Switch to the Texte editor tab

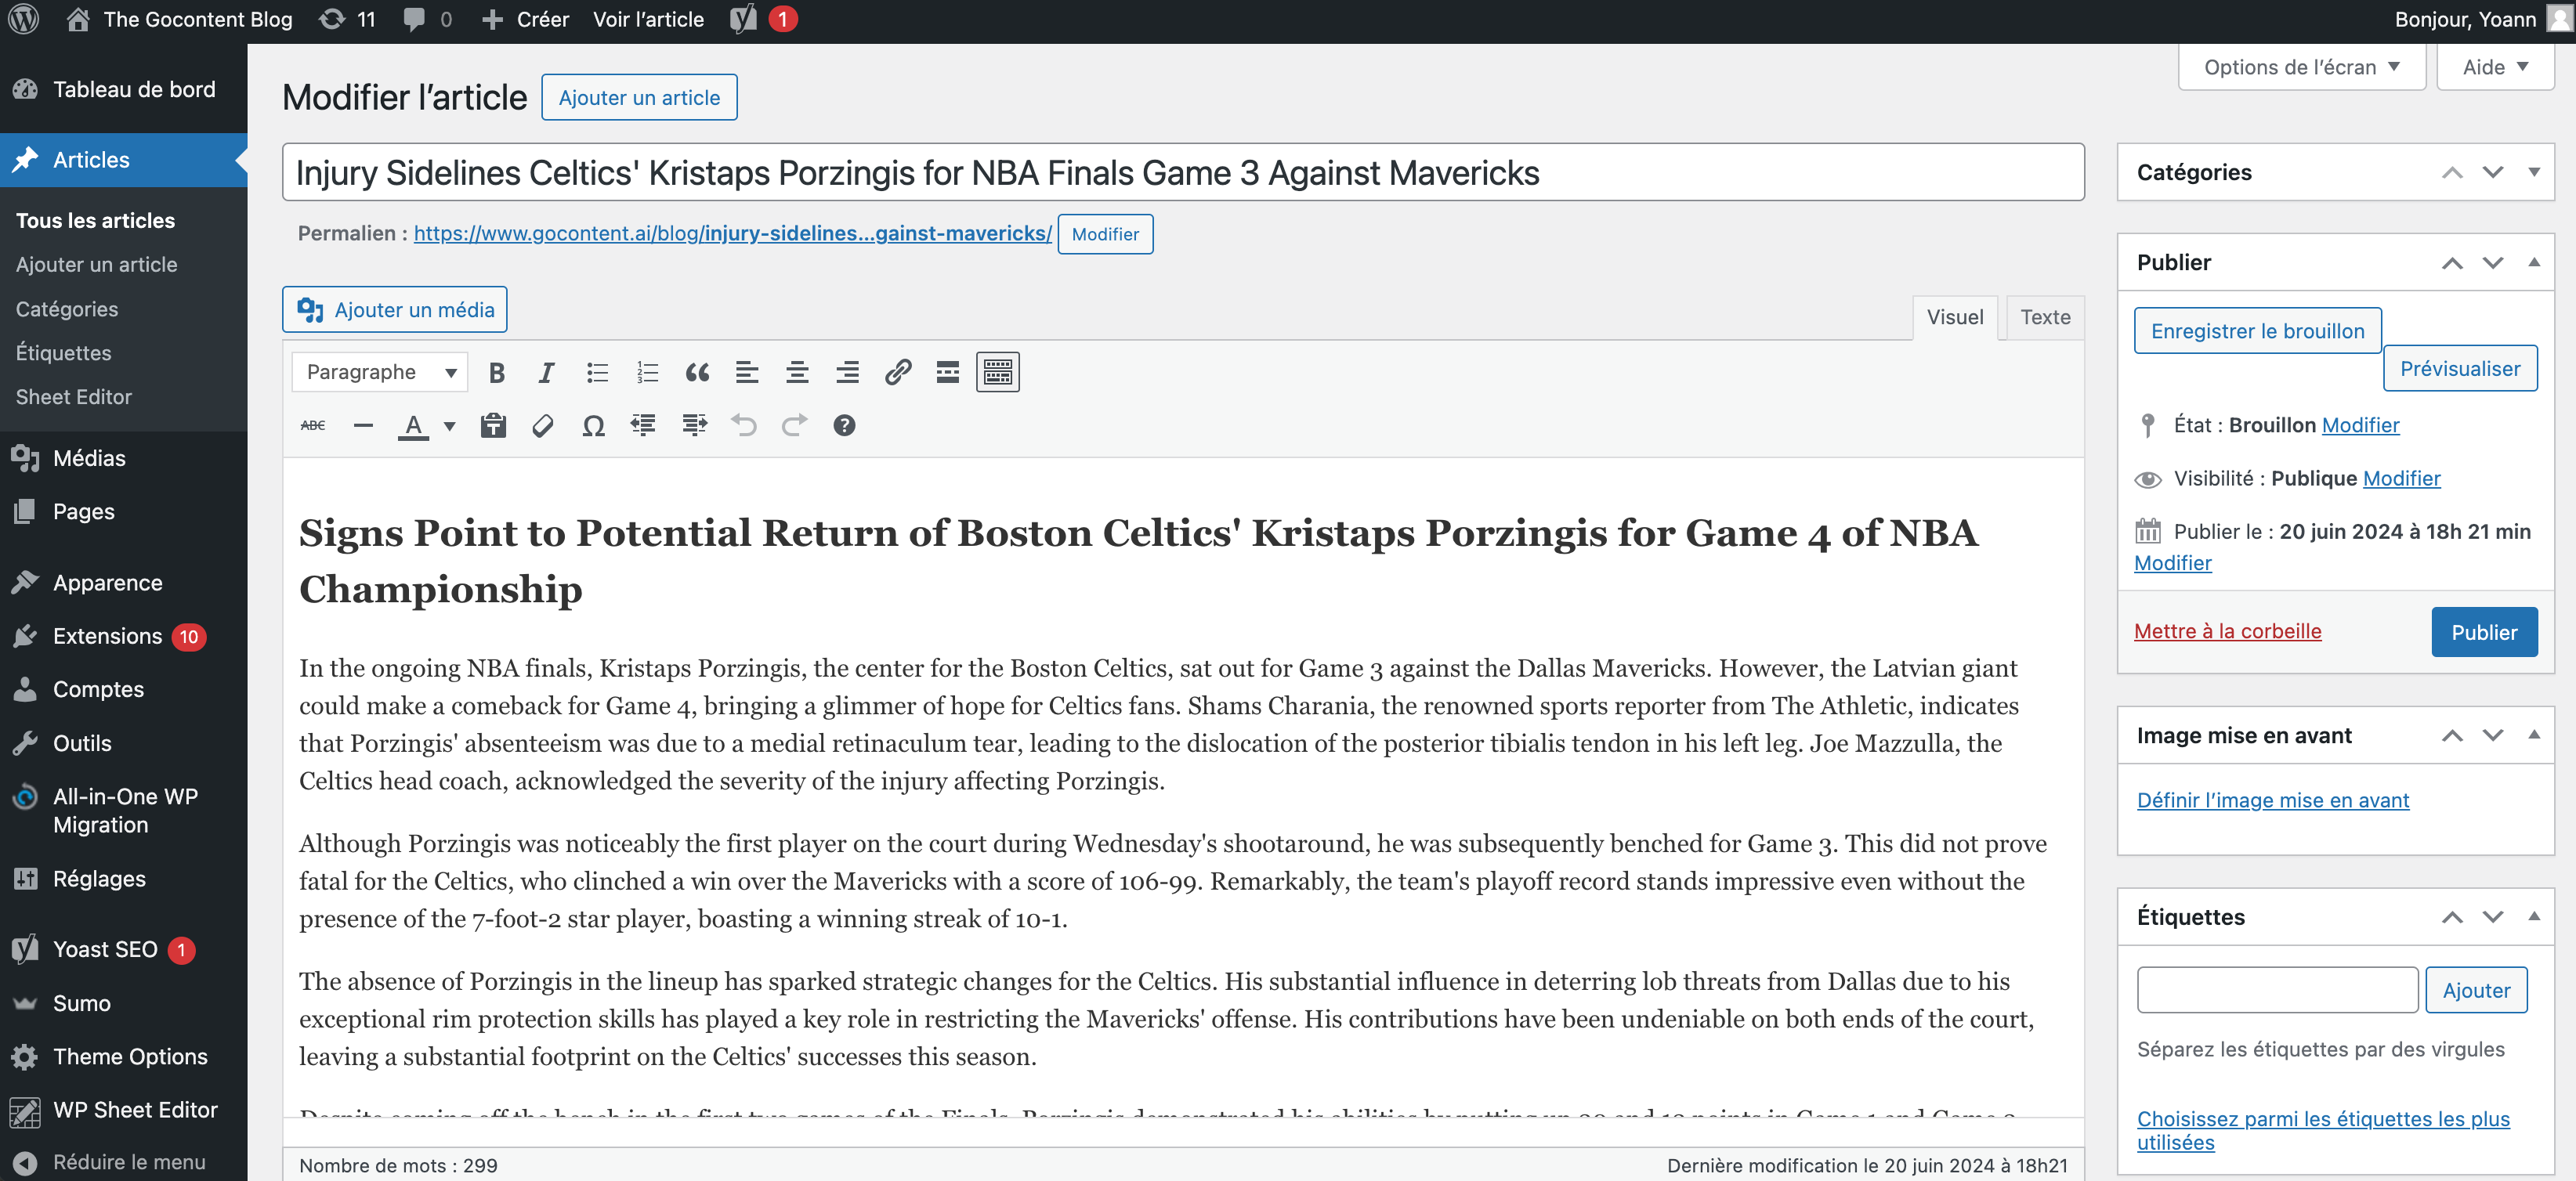[2044, 317]
